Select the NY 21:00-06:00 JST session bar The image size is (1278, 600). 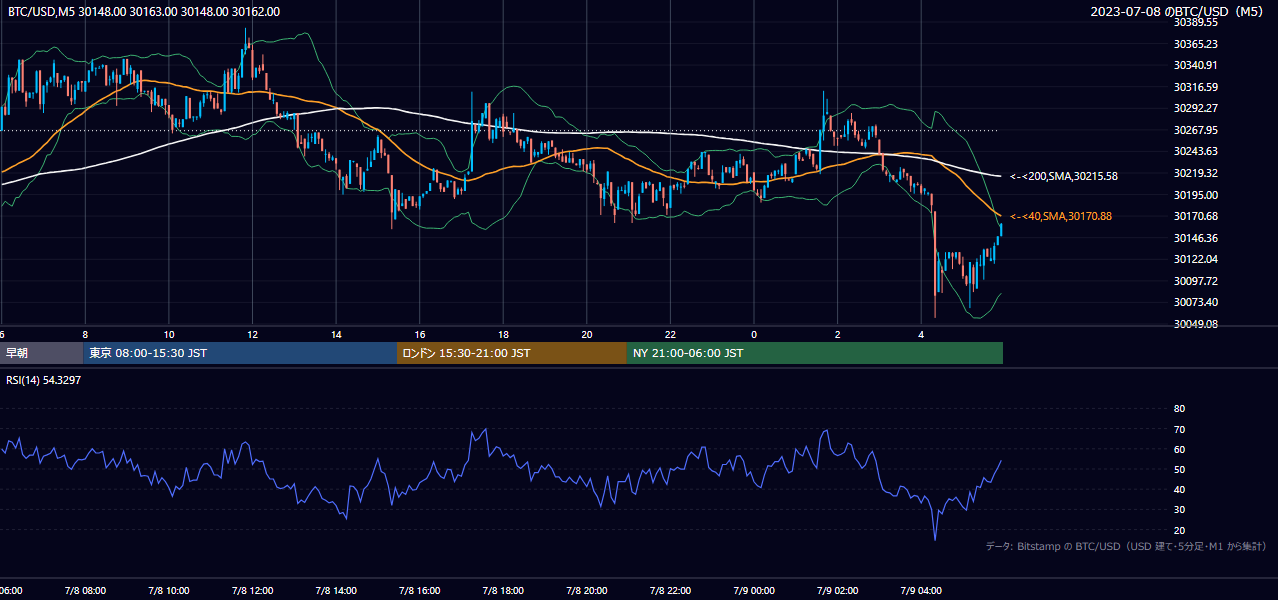pyautogui.click(x=815, y=353)
